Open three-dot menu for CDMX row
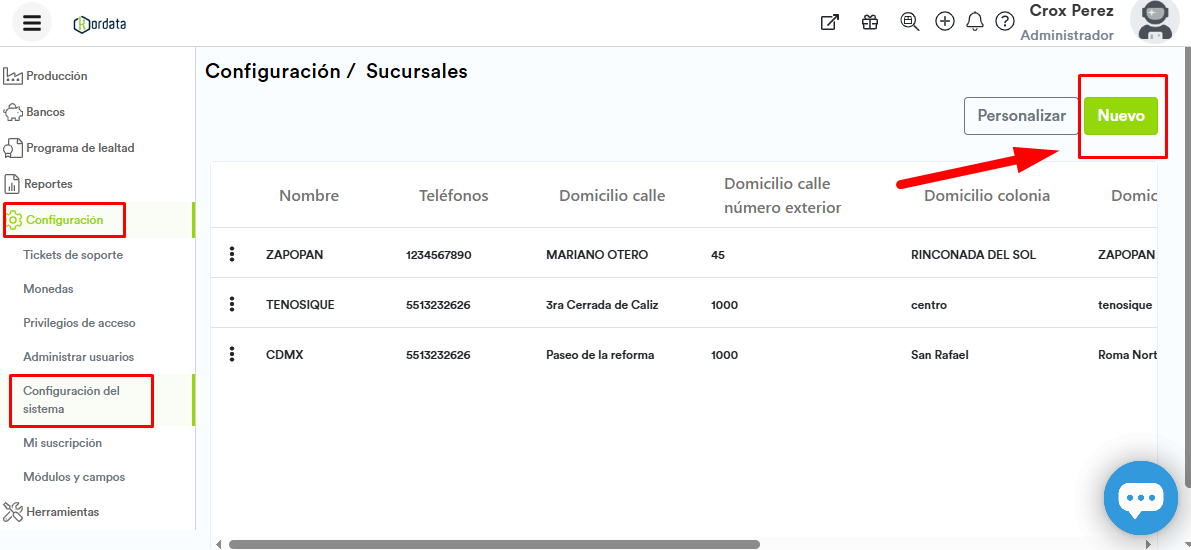This screenshot has width=1191, height=550. pyautogui.click(x=232, y=354)
